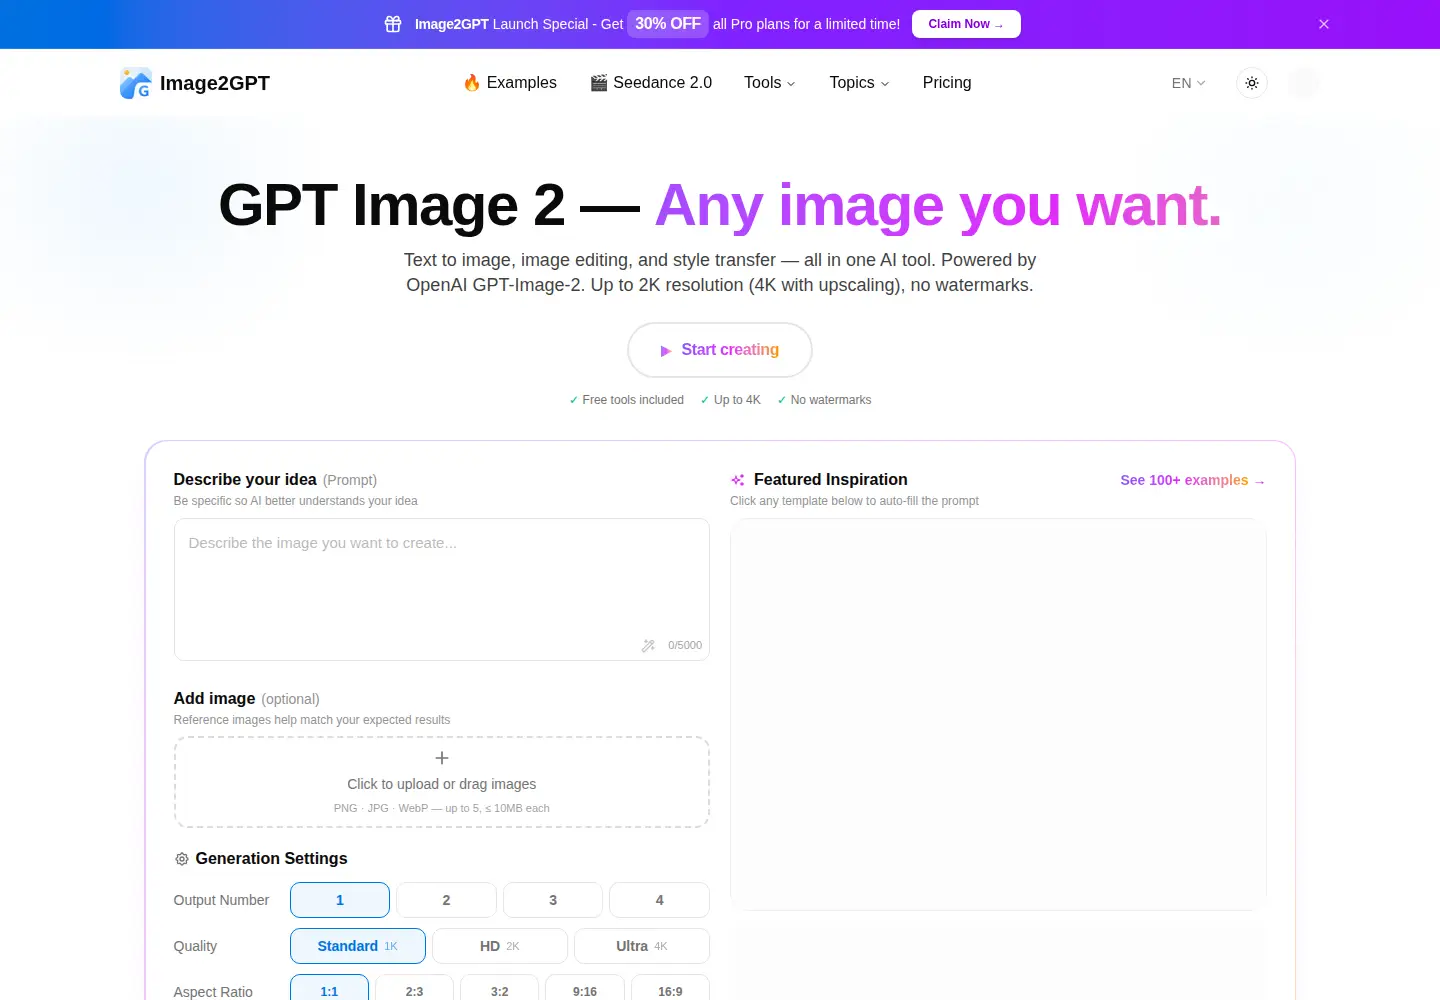Click the play icon in Start creating
The image size is (1440, 1000).
(666, 351)
